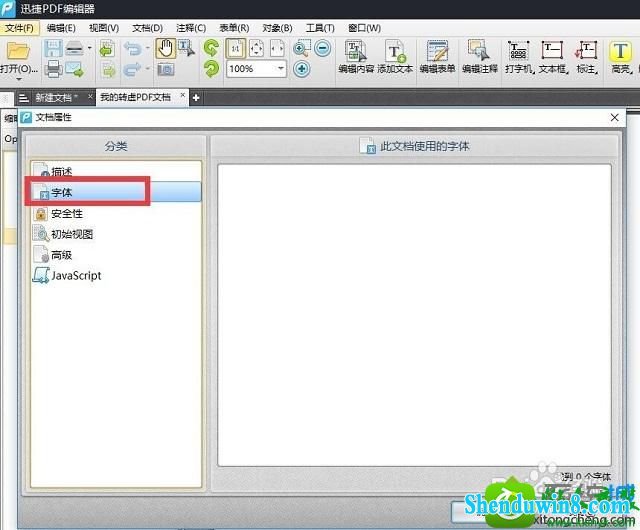Click the Print icon
Screen dimensions: 640x530
[x=53, y=69]
